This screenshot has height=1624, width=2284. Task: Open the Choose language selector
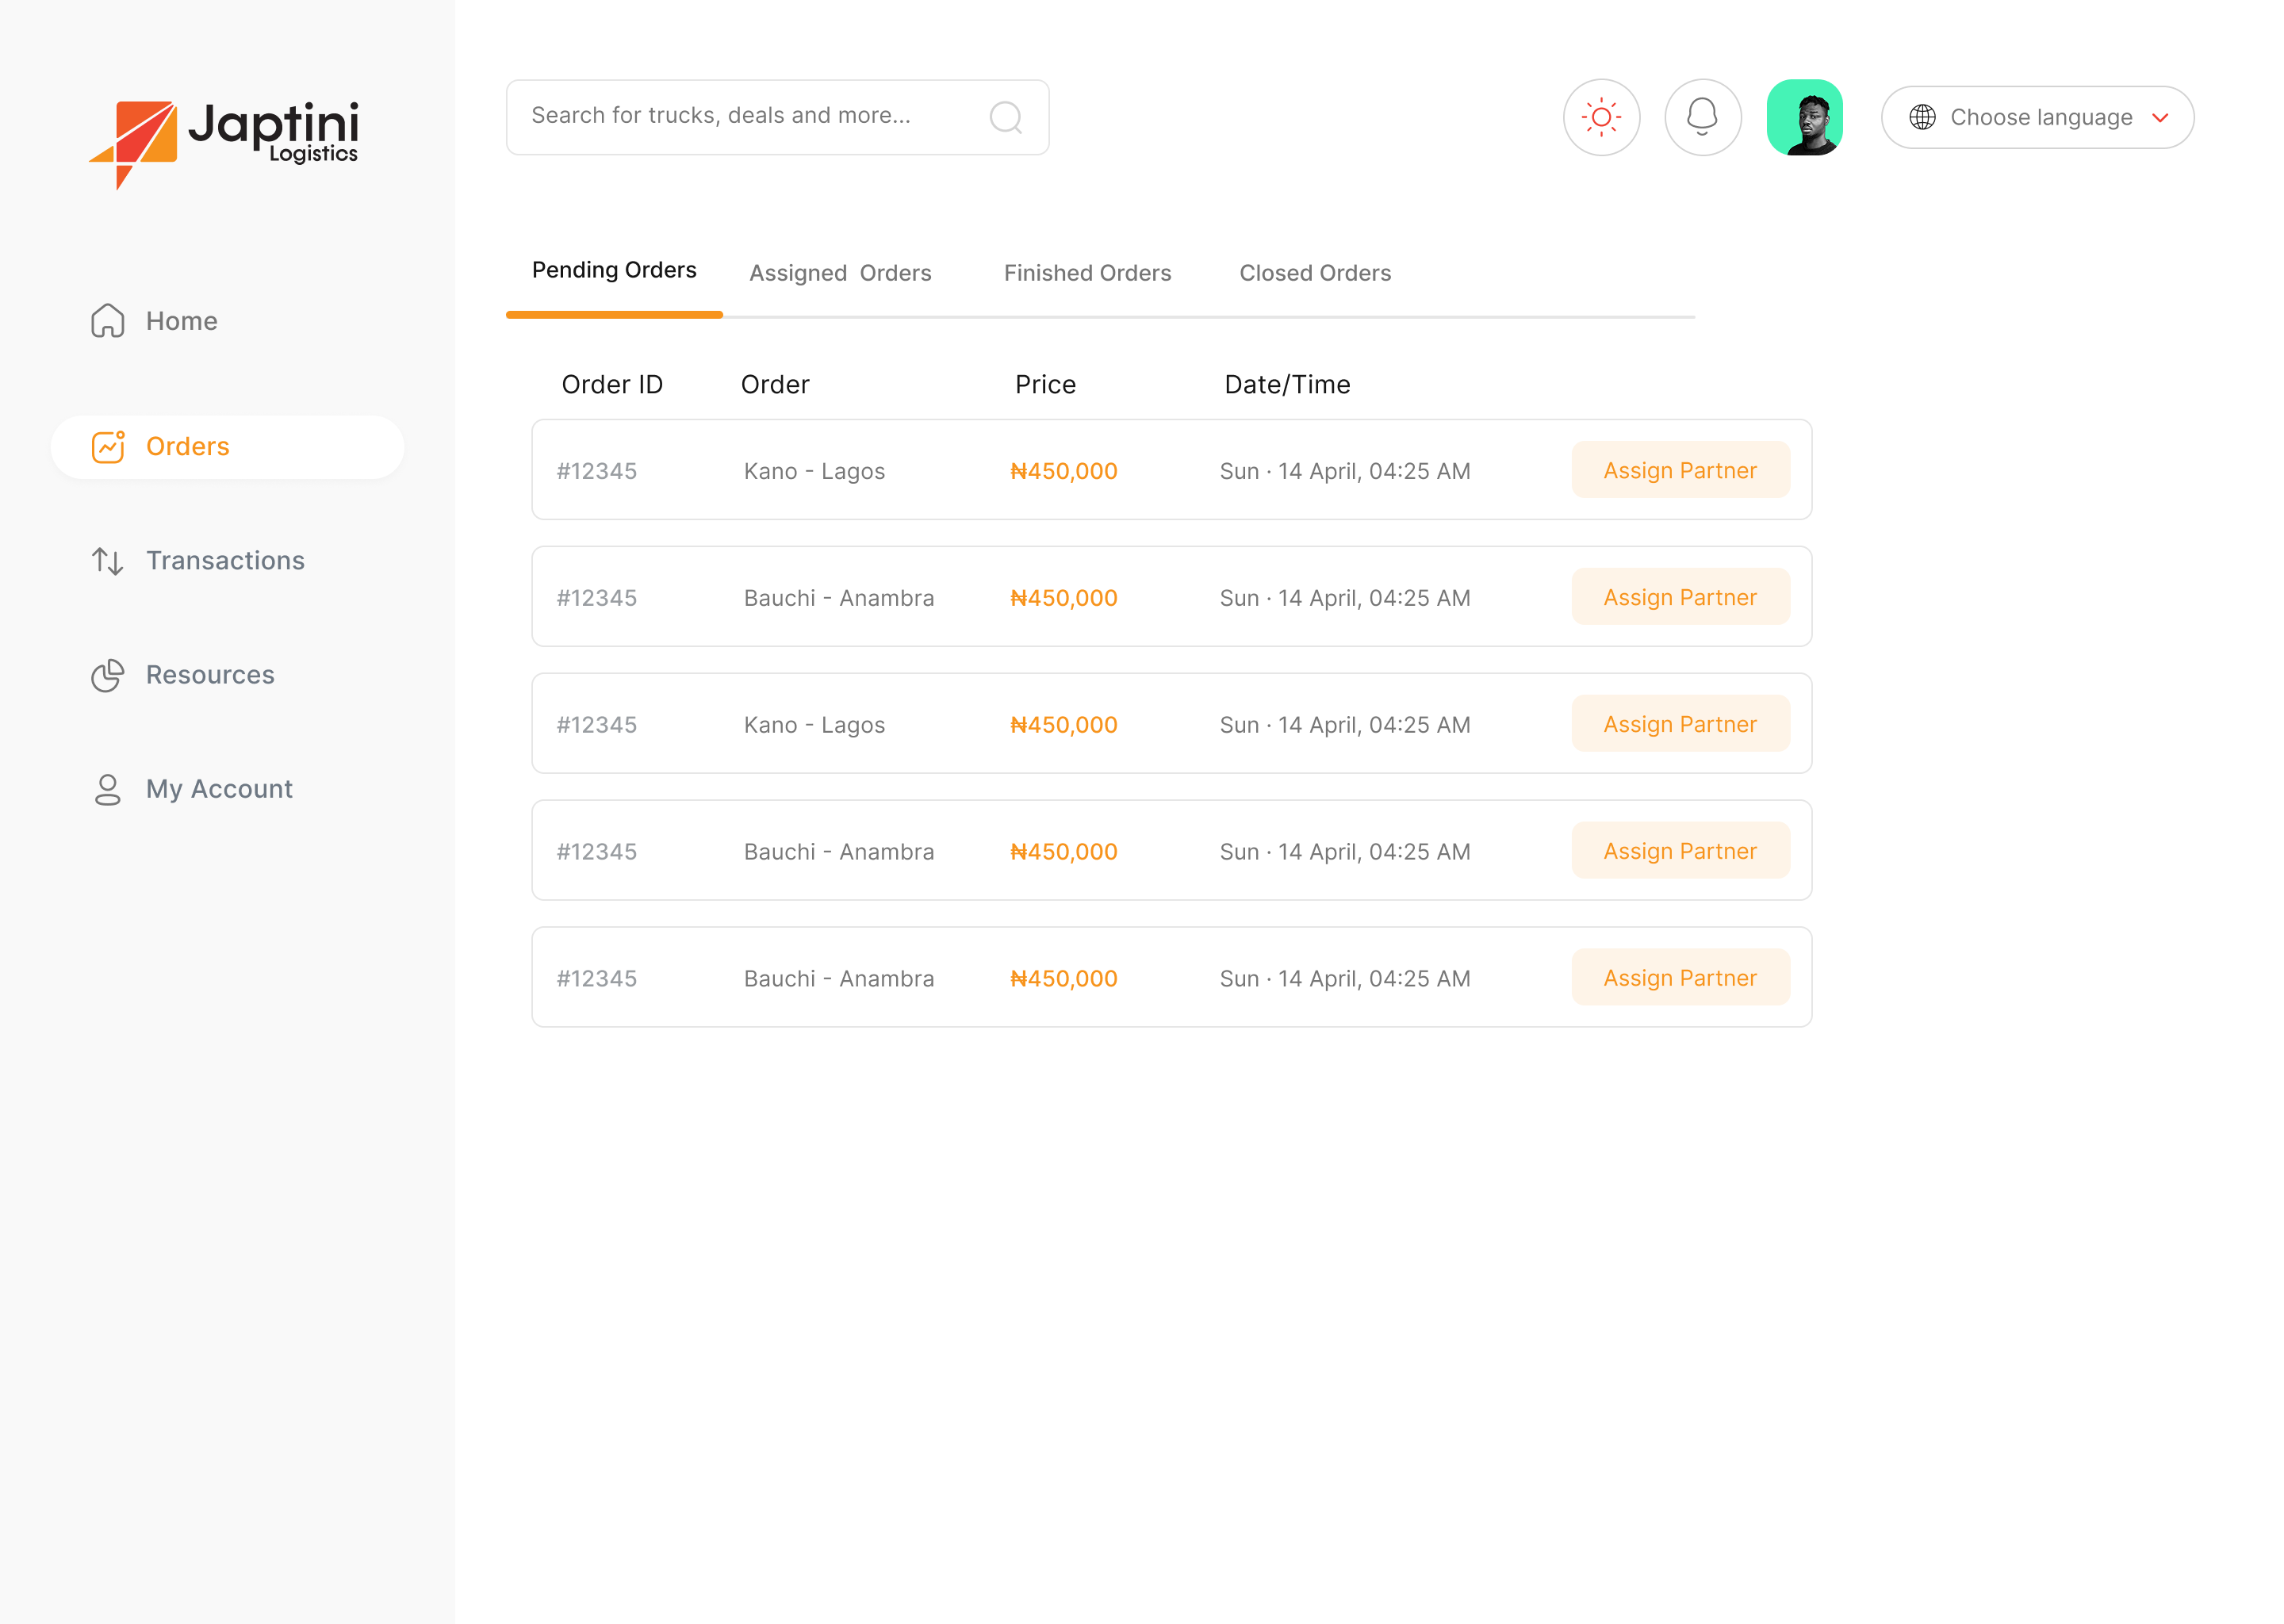click(x=2037, y=117)
